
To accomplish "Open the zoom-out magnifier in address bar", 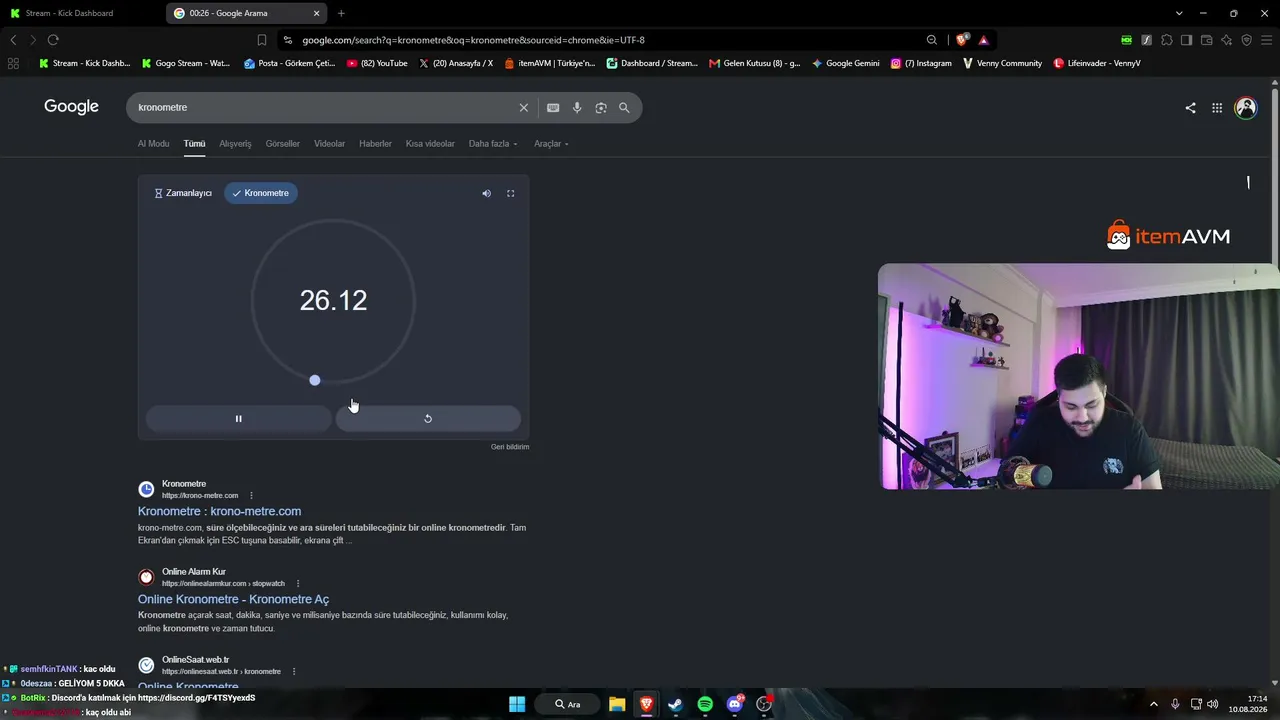I will click(x=932, y=40).
